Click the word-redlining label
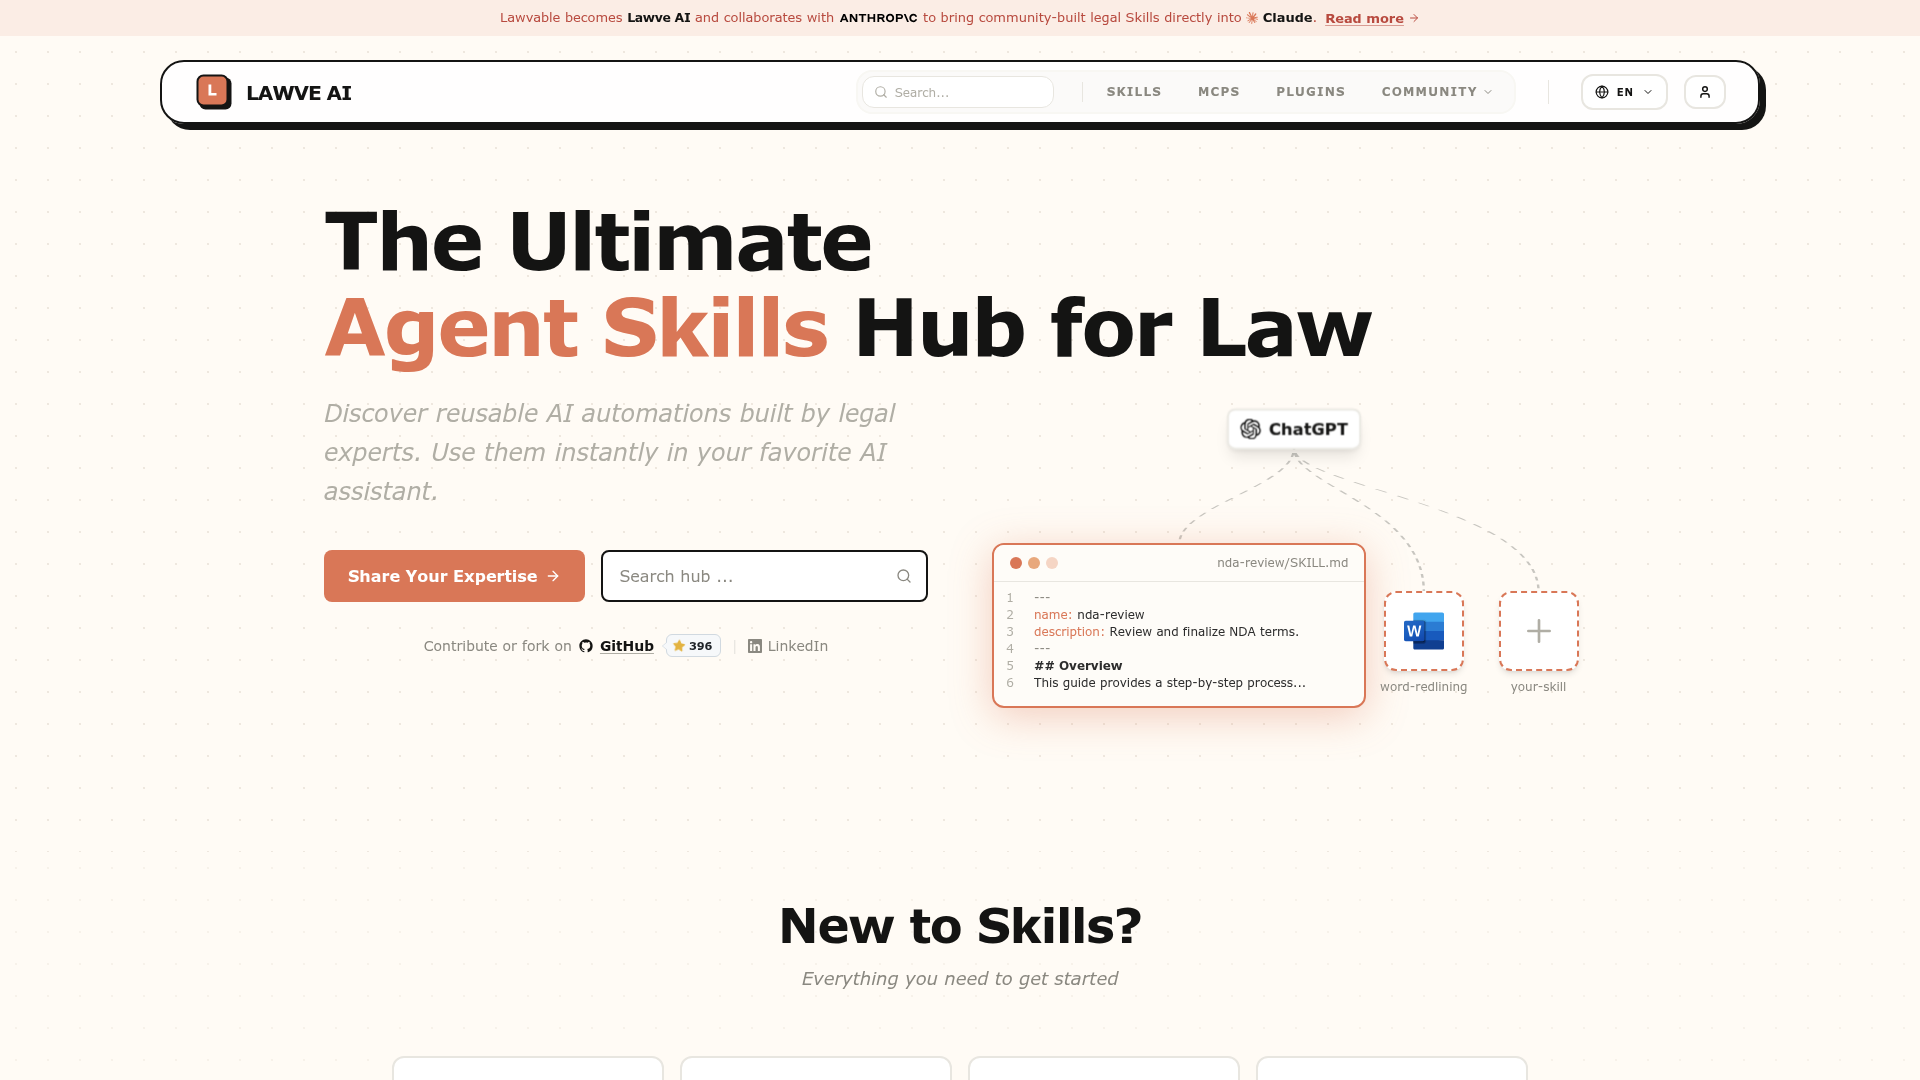1920x1080 pixels. click(1424, 687)
